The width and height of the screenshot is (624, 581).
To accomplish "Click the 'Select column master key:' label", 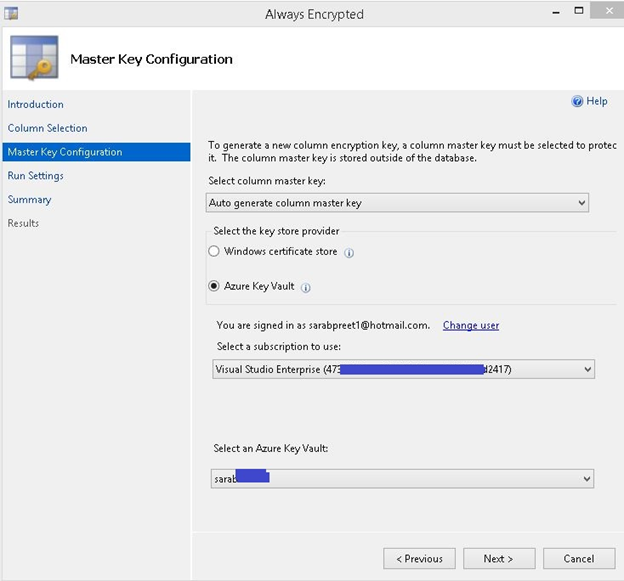I will pyautogui.click(x=267, y=181).
